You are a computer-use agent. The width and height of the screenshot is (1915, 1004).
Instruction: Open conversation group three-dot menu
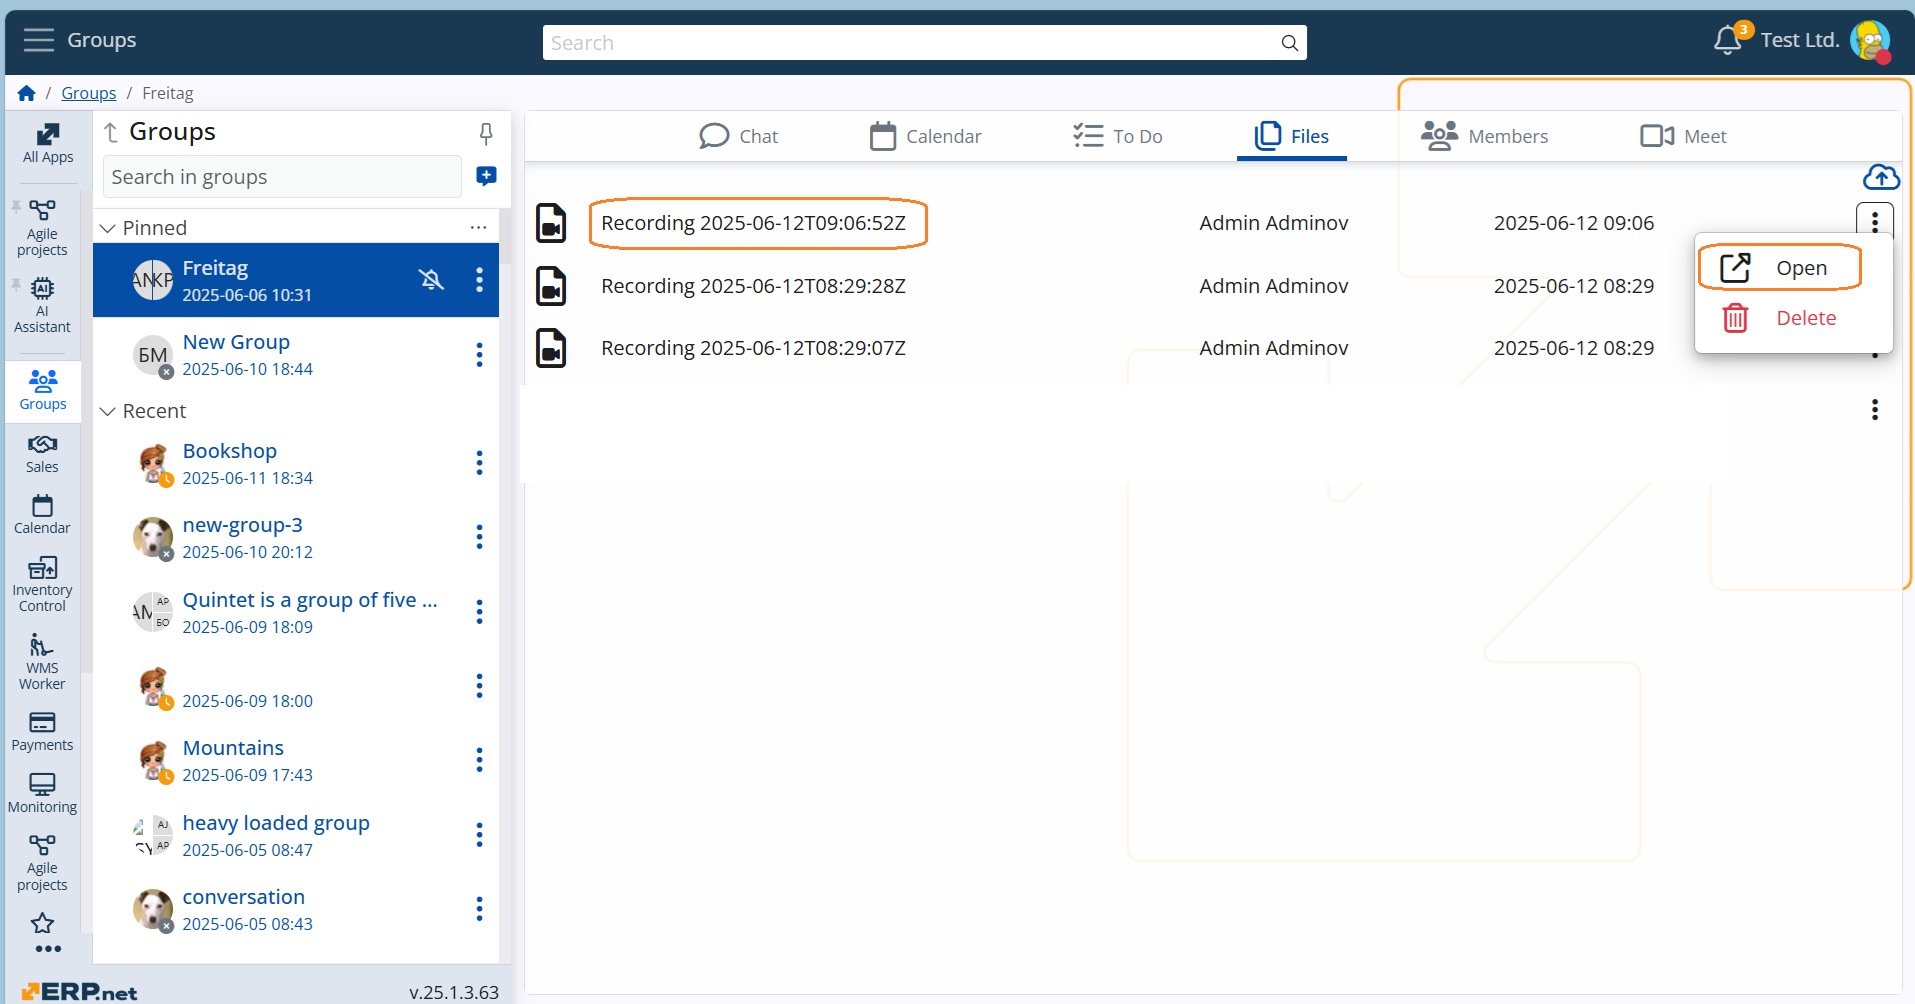pos(479,909)
